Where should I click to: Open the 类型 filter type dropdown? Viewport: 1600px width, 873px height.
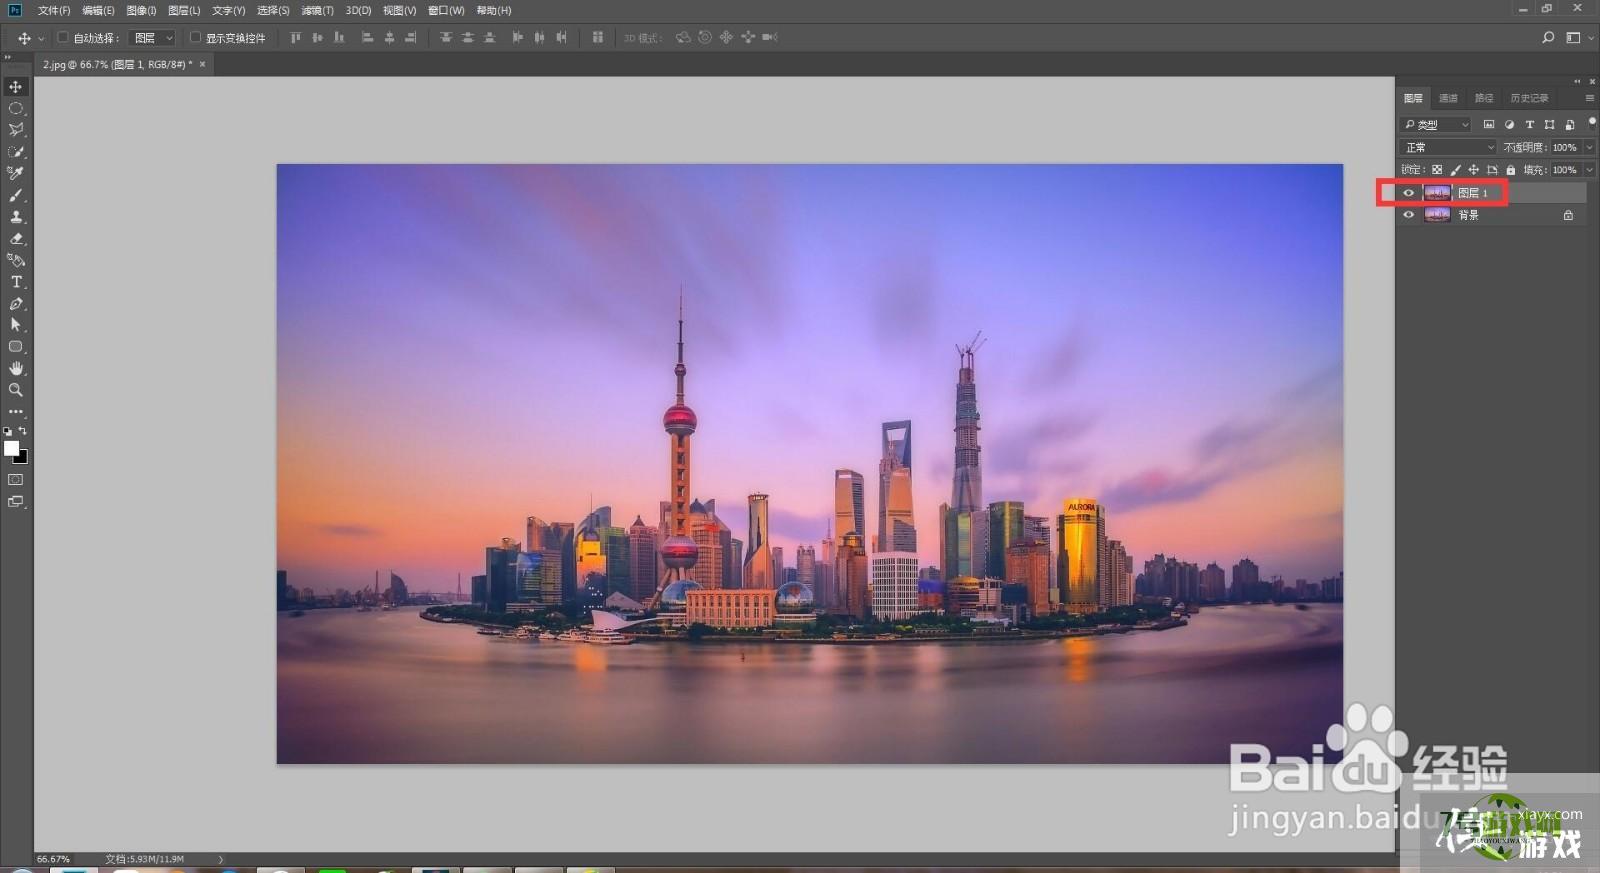[1437, 125]
